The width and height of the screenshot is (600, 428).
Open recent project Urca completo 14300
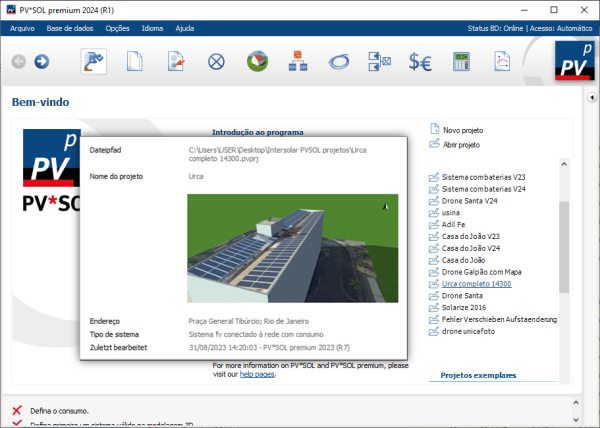(x=476, y=284)
